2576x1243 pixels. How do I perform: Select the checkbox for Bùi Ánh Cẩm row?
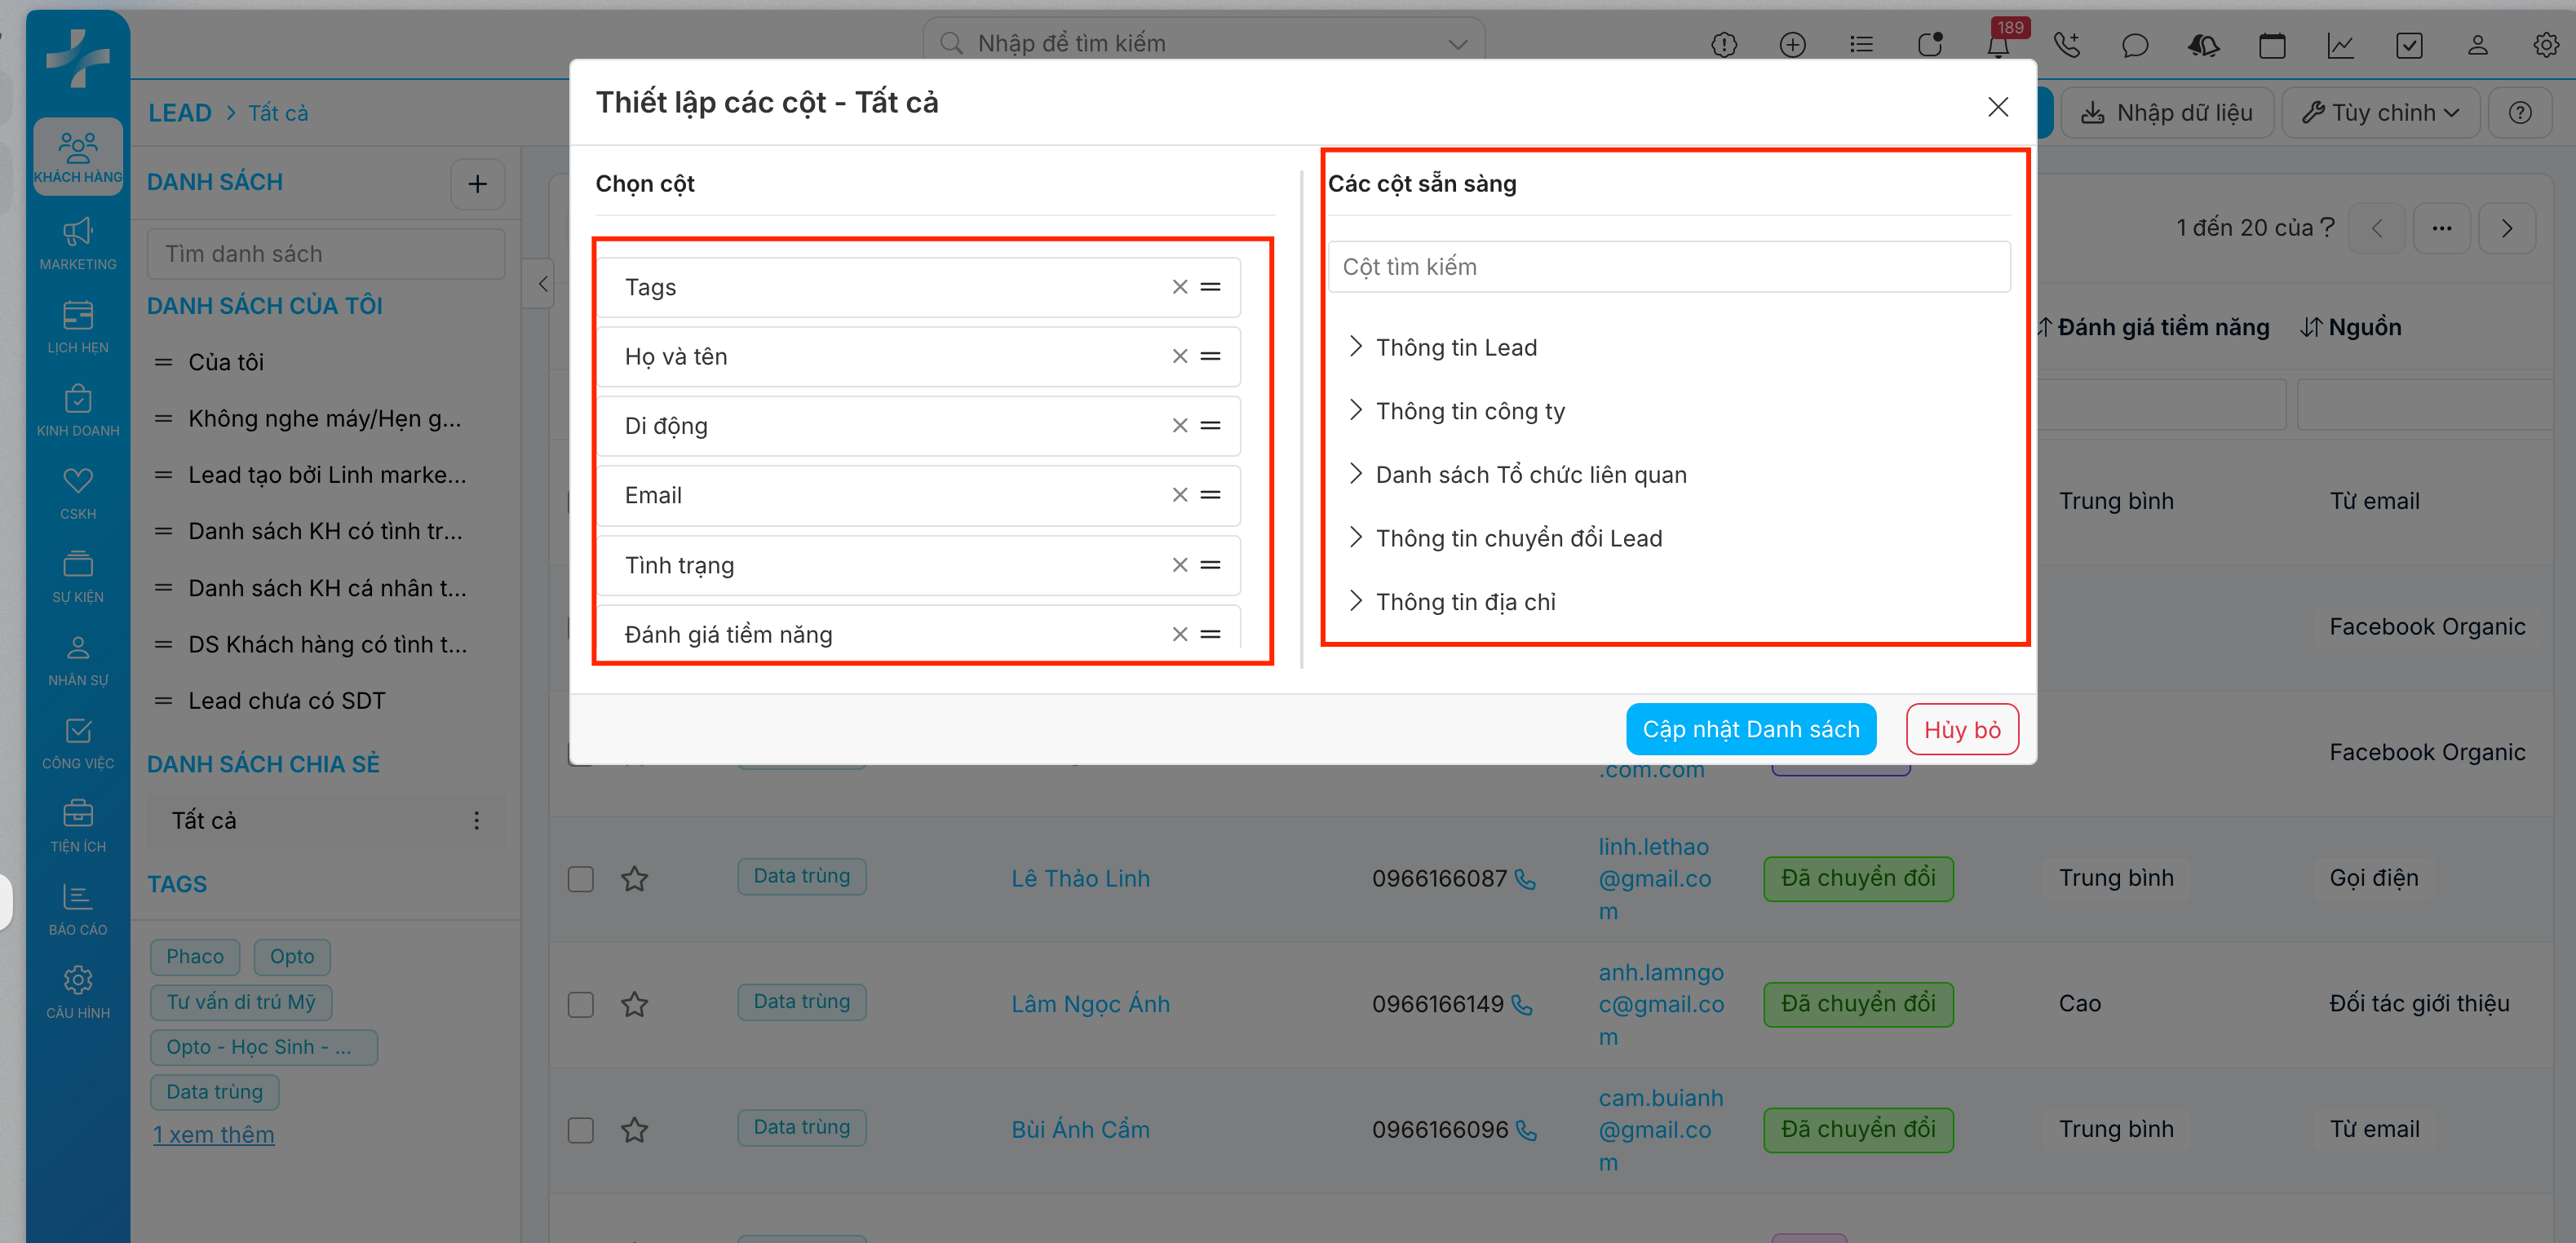pyautogui.click(x=580, y=1130)
